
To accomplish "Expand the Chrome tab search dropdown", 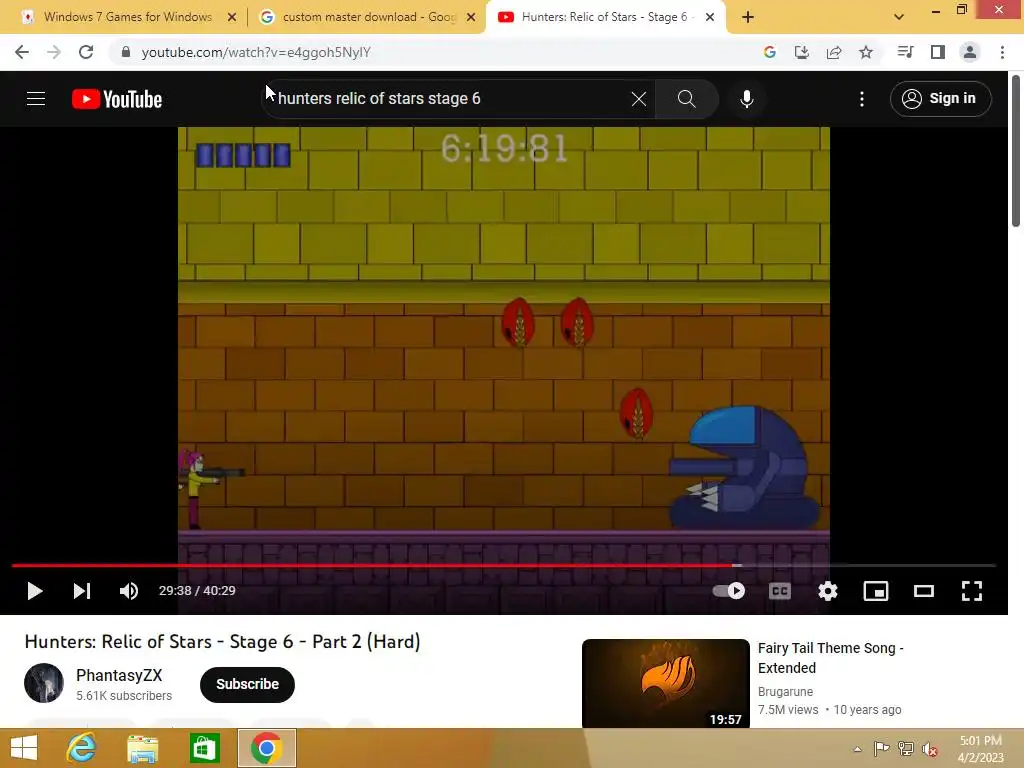I will (899, 18).
